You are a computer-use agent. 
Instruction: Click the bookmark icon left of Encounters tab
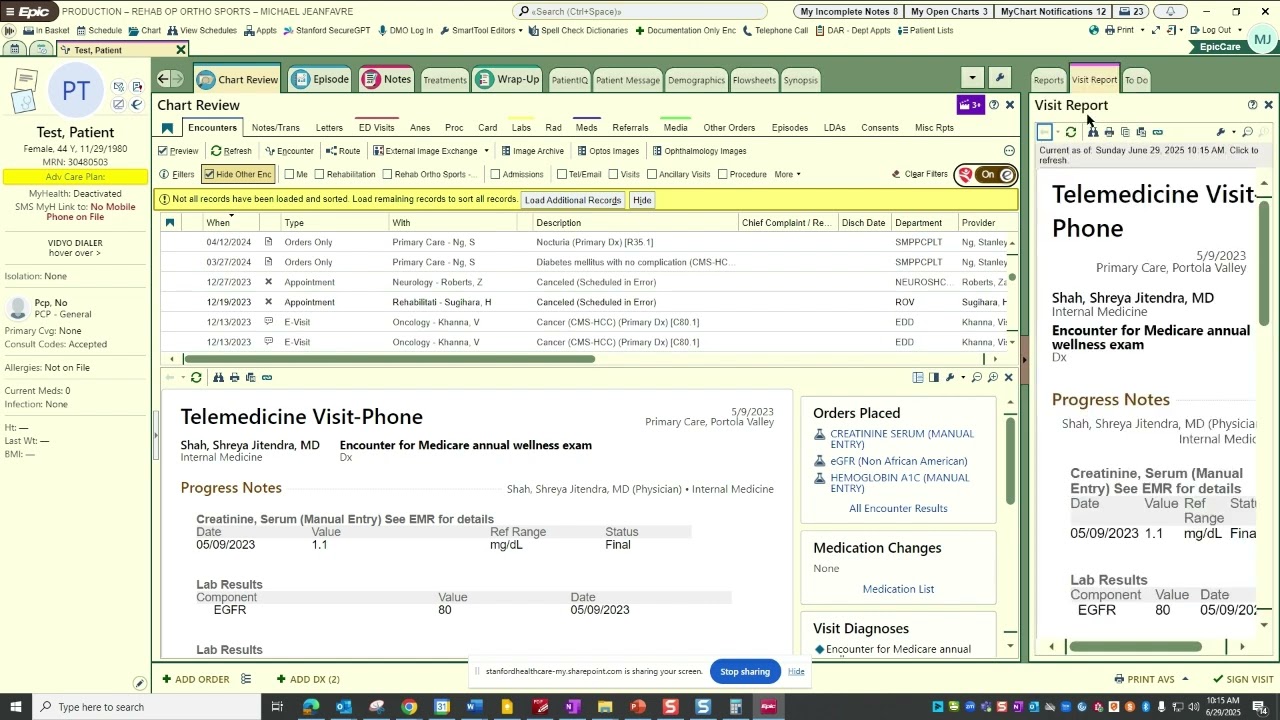168,128
